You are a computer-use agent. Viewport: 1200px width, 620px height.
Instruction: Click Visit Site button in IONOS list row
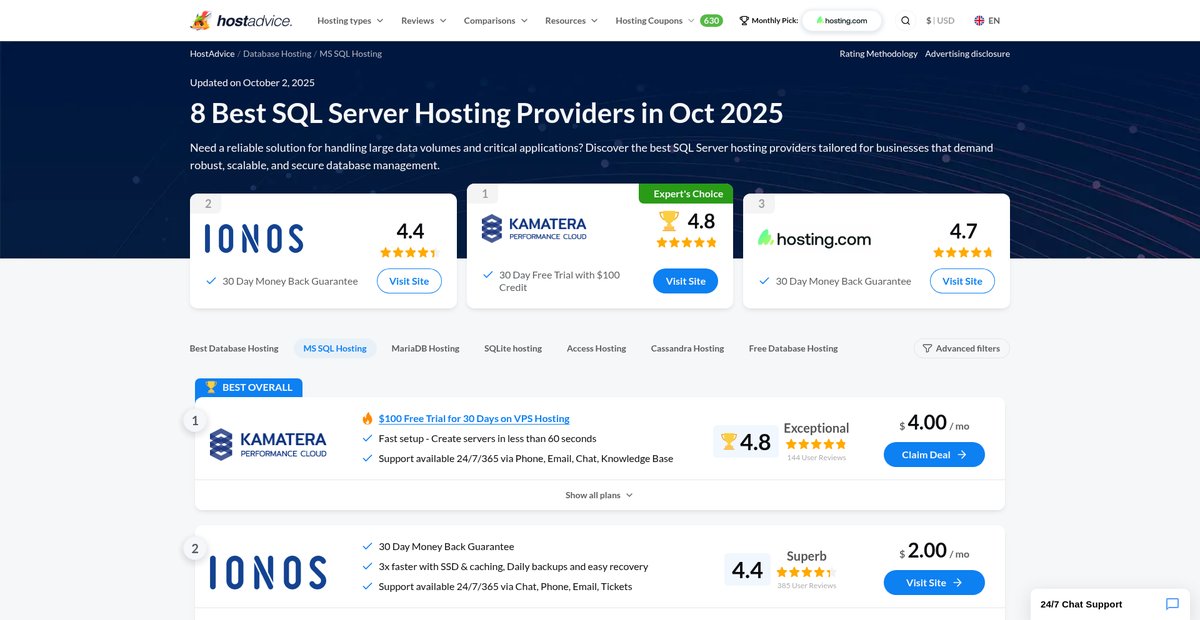pos(934,582)
